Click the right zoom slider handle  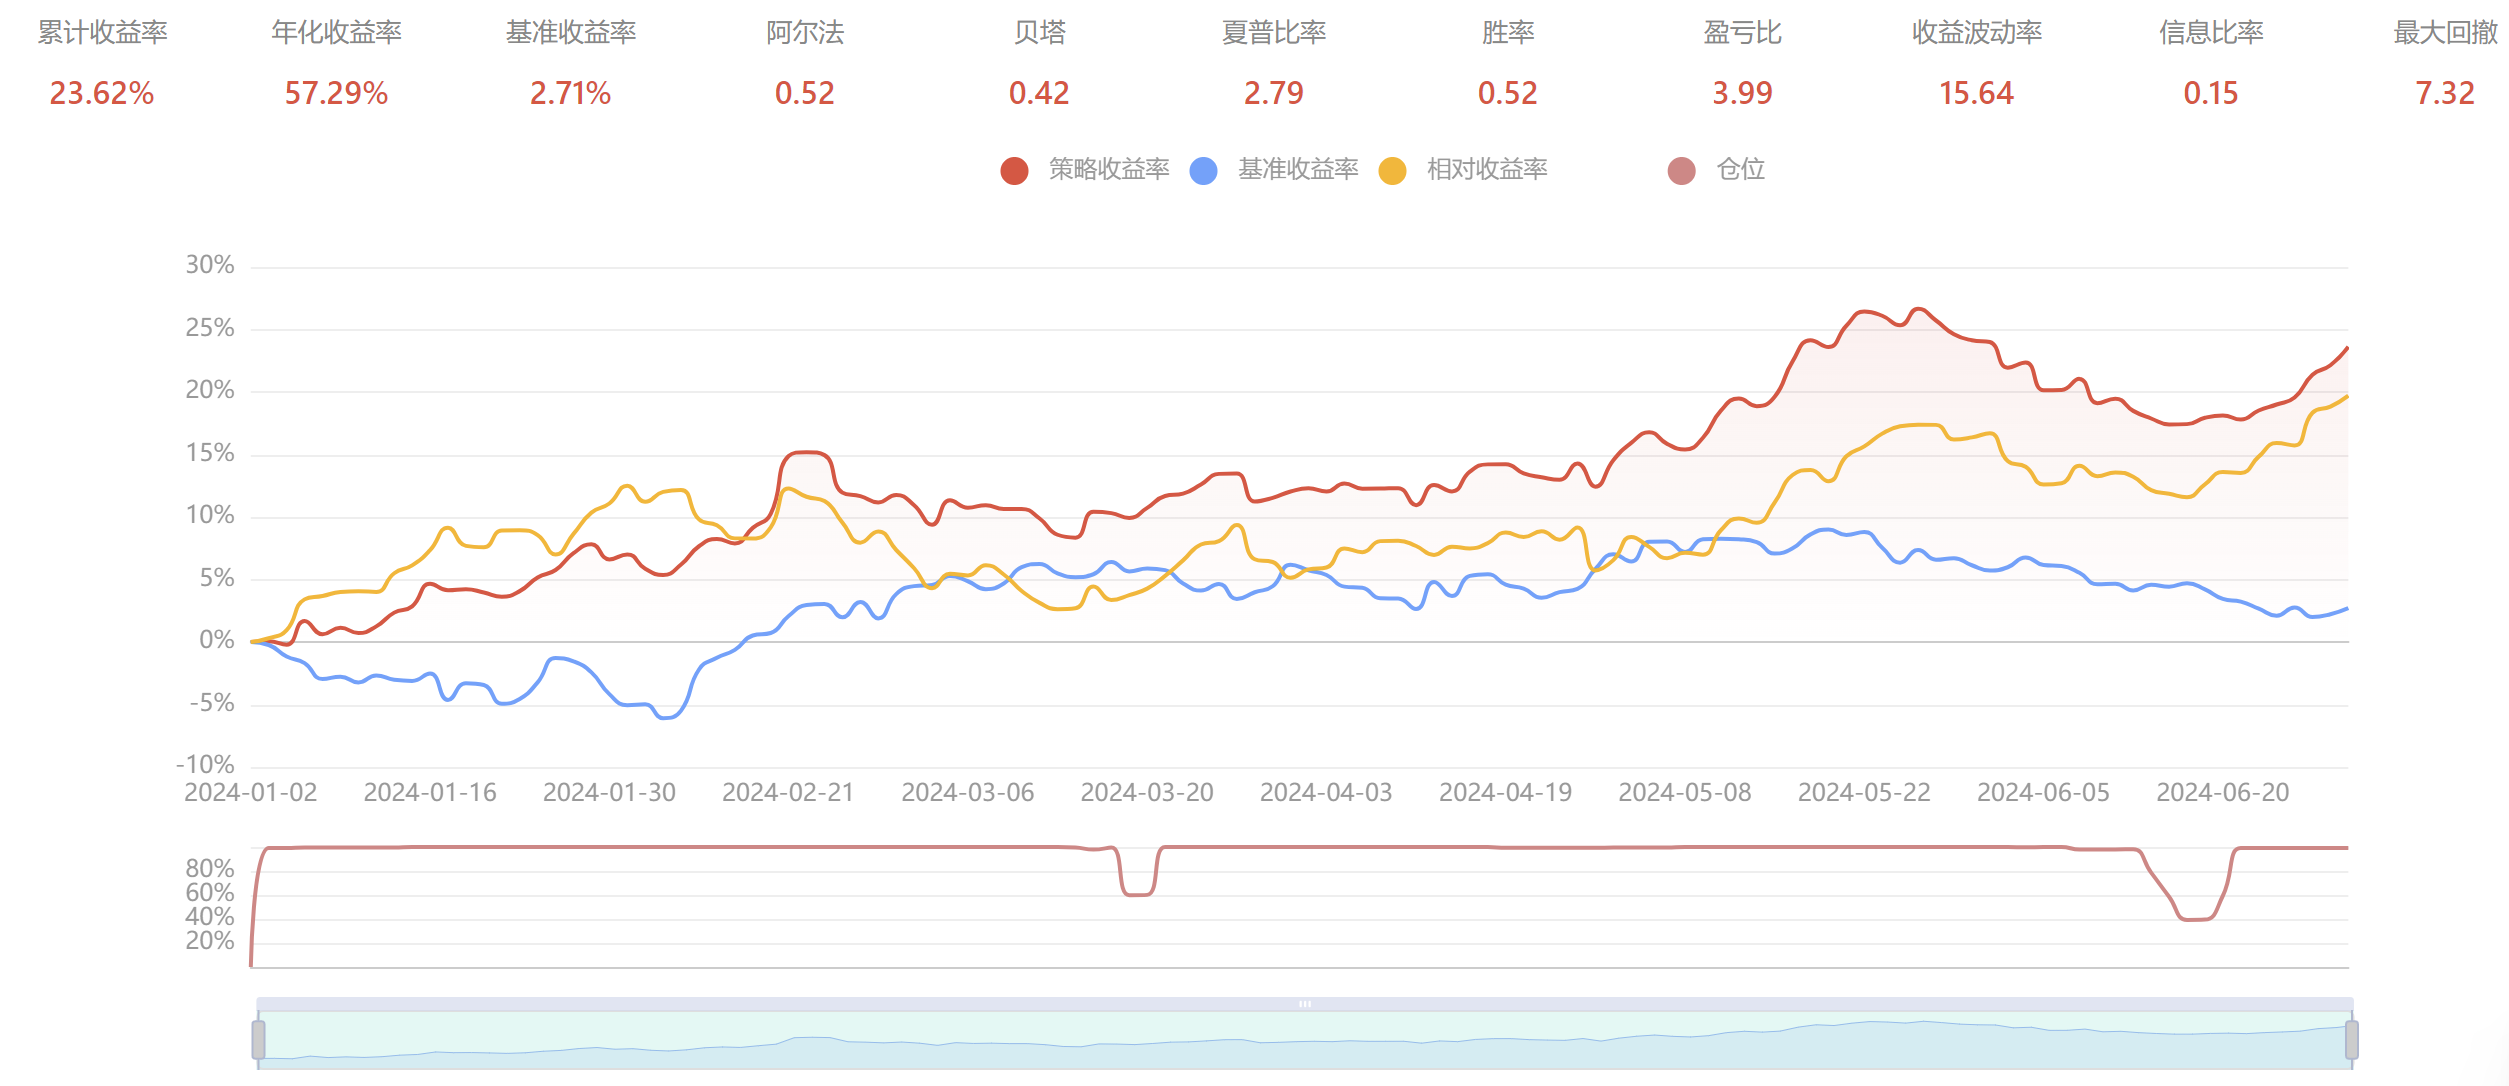click(x=2351, y=1040)
